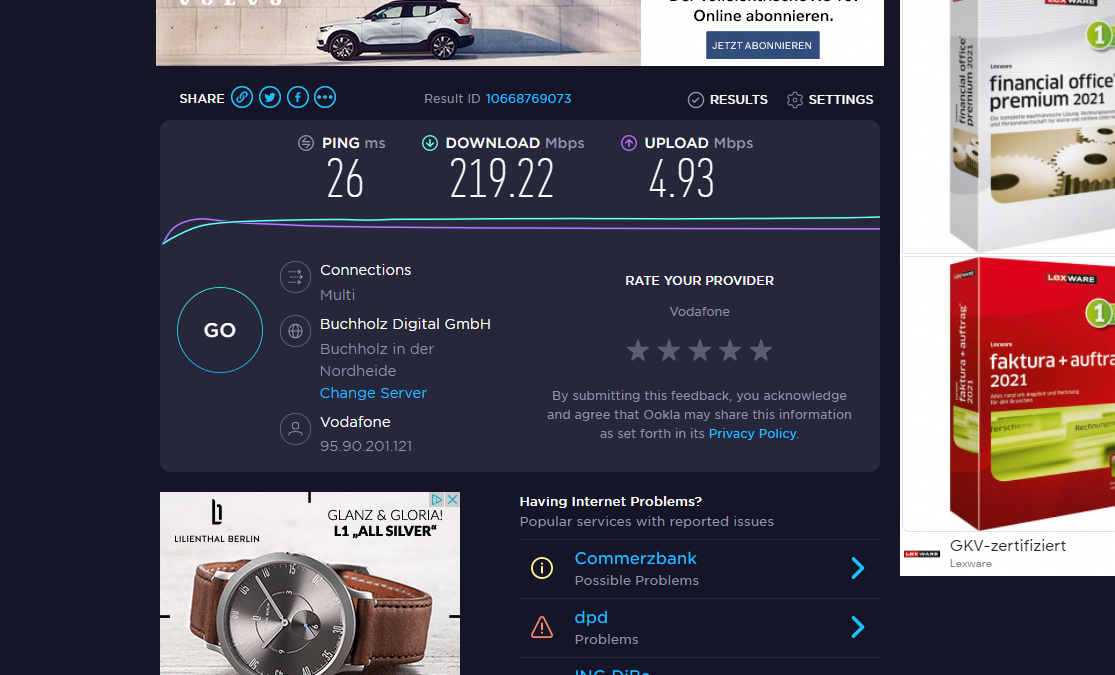Open result ID 10668769073 link
The image size is (1115, 675).
point(528,98)
